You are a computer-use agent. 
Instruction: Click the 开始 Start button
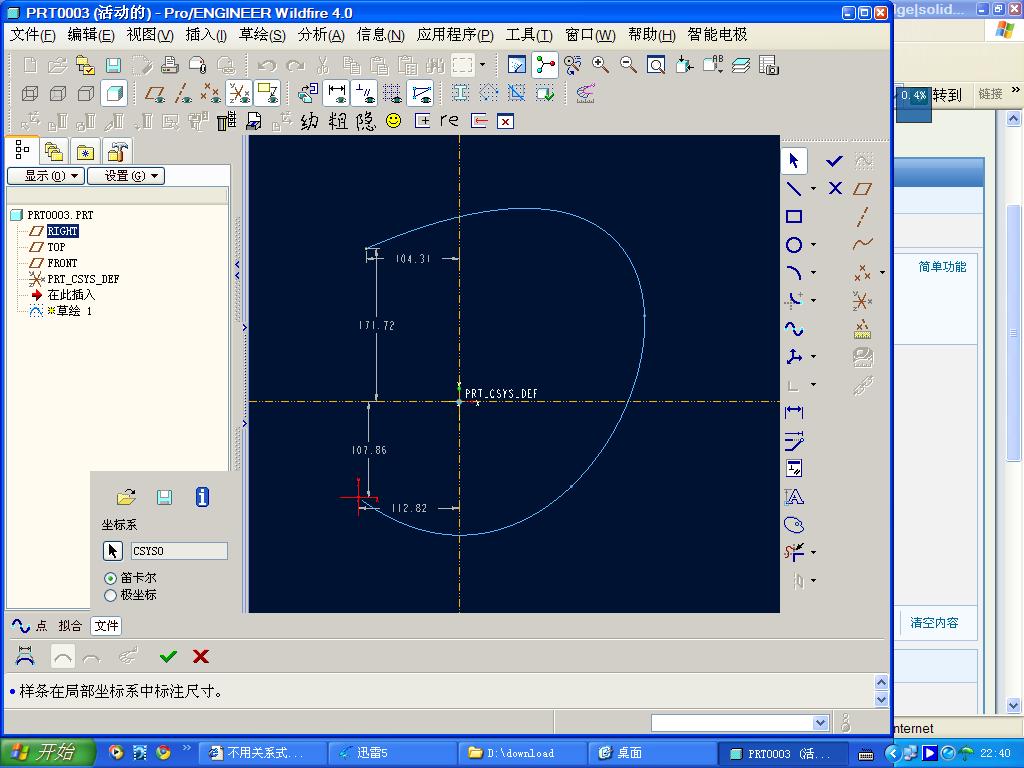47,752
